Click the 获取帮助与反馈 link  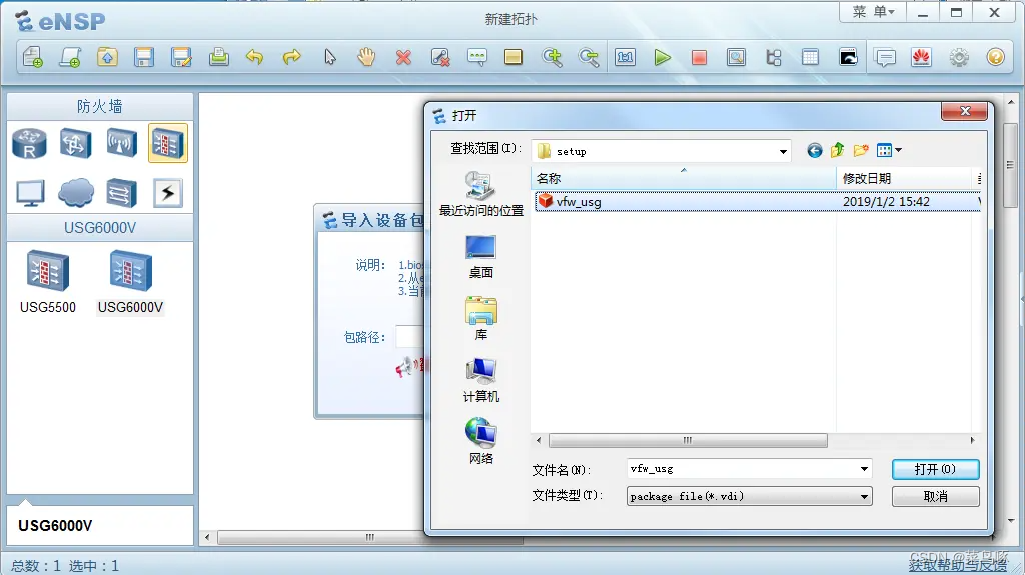pos(958,565)
